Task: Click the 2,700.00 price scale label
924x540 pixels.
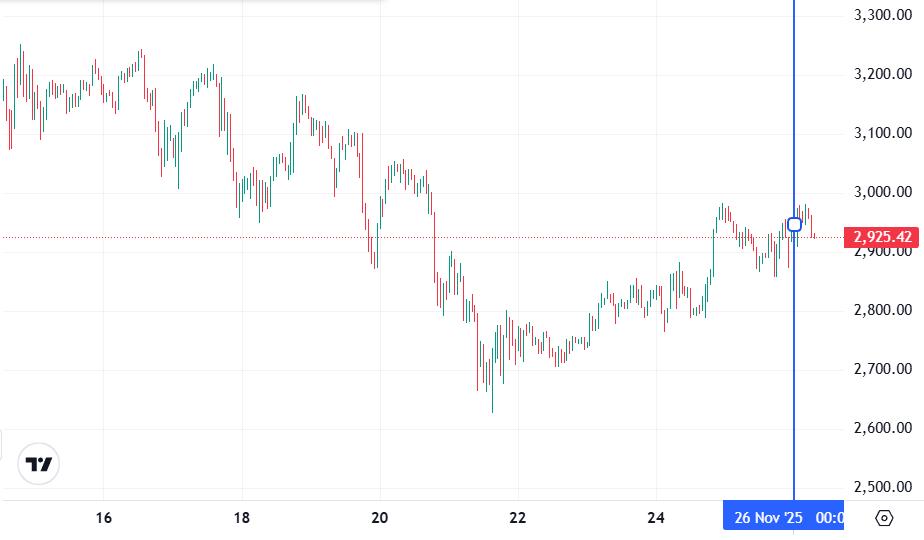Action: tap(882, 369)
